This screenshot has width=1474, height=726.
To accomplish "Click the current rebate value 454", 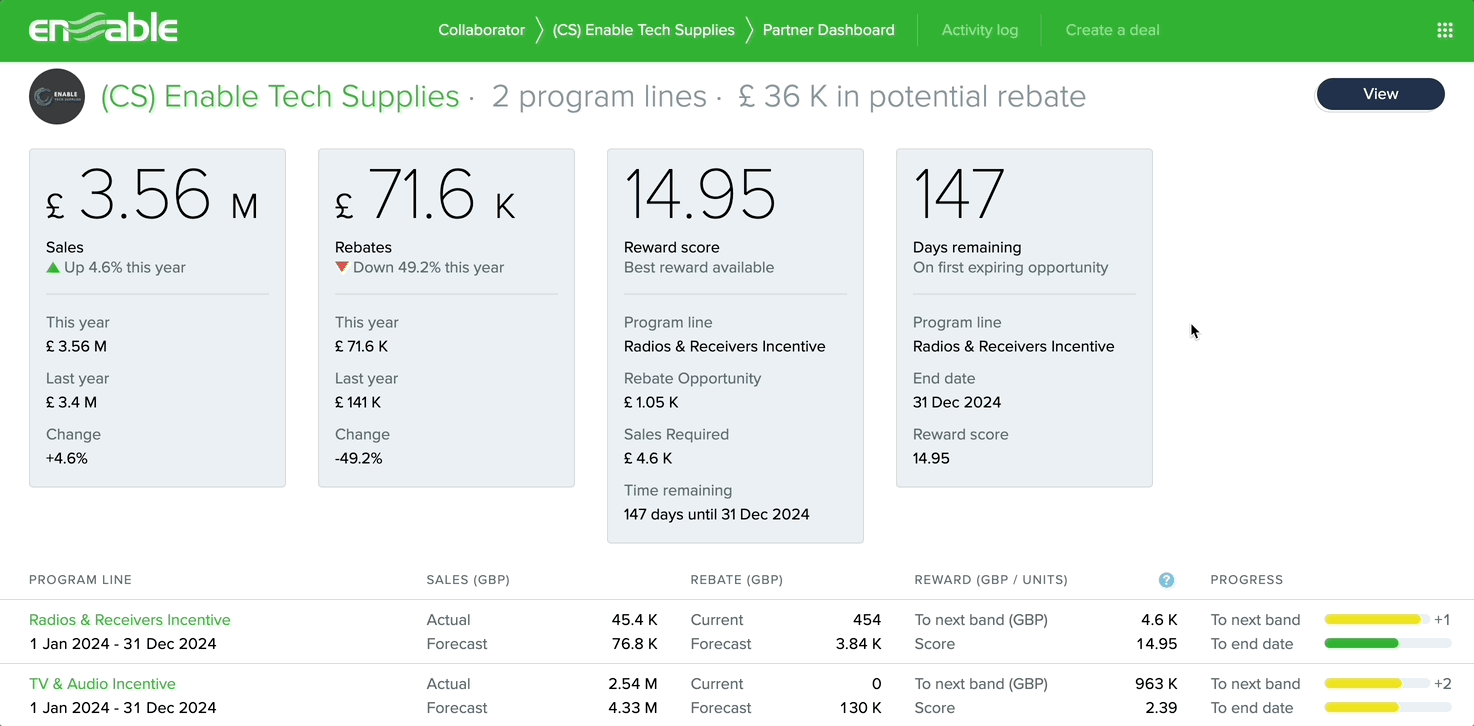I will pos(867,620).
